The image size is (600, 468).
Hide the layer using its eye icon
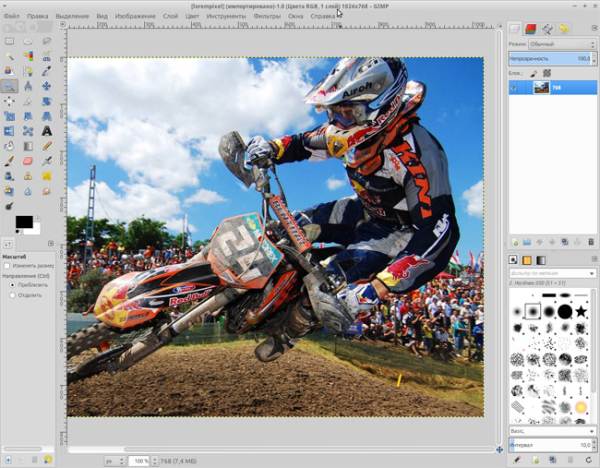(516, 88)
